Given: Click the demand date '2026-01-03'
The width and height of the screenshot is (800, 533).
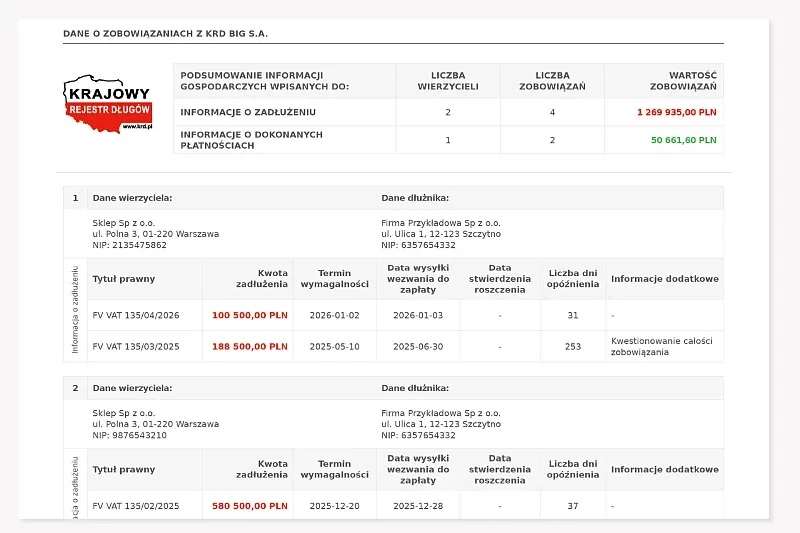Looking at the screenshot, I should pos(418,315).
